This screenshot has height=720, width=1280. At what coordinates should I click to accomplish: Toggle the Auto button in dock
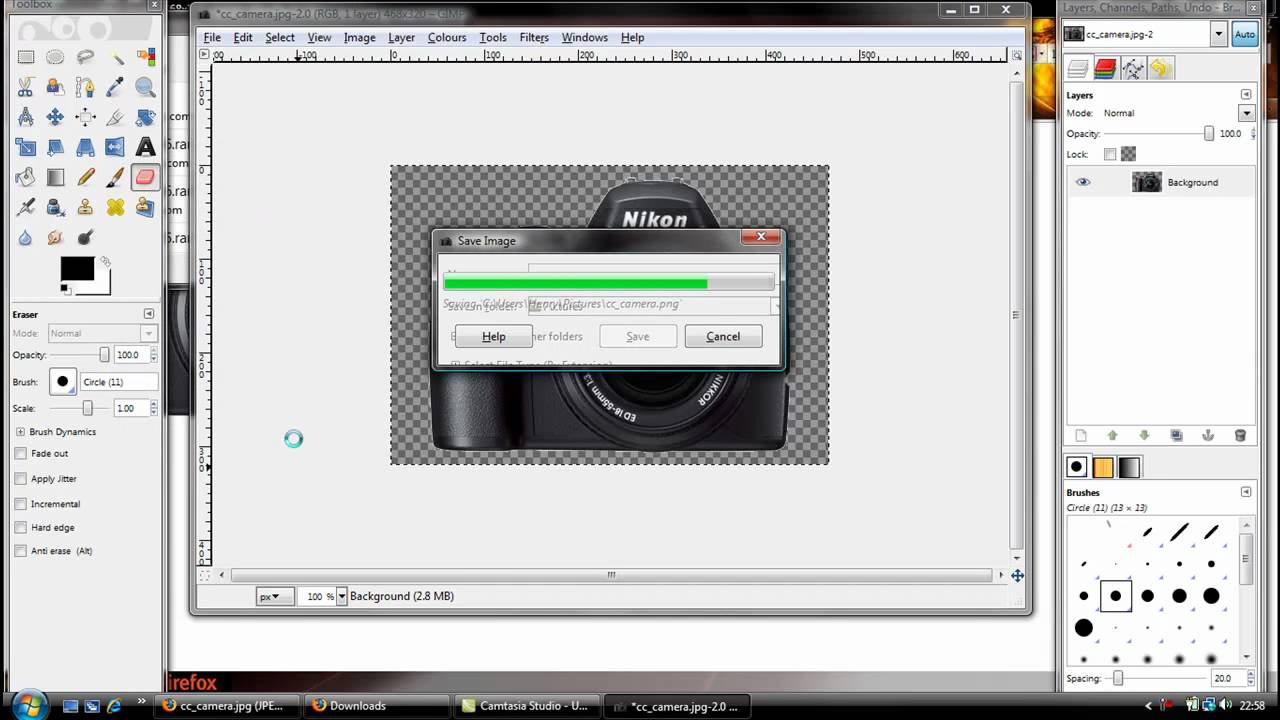1244,34
